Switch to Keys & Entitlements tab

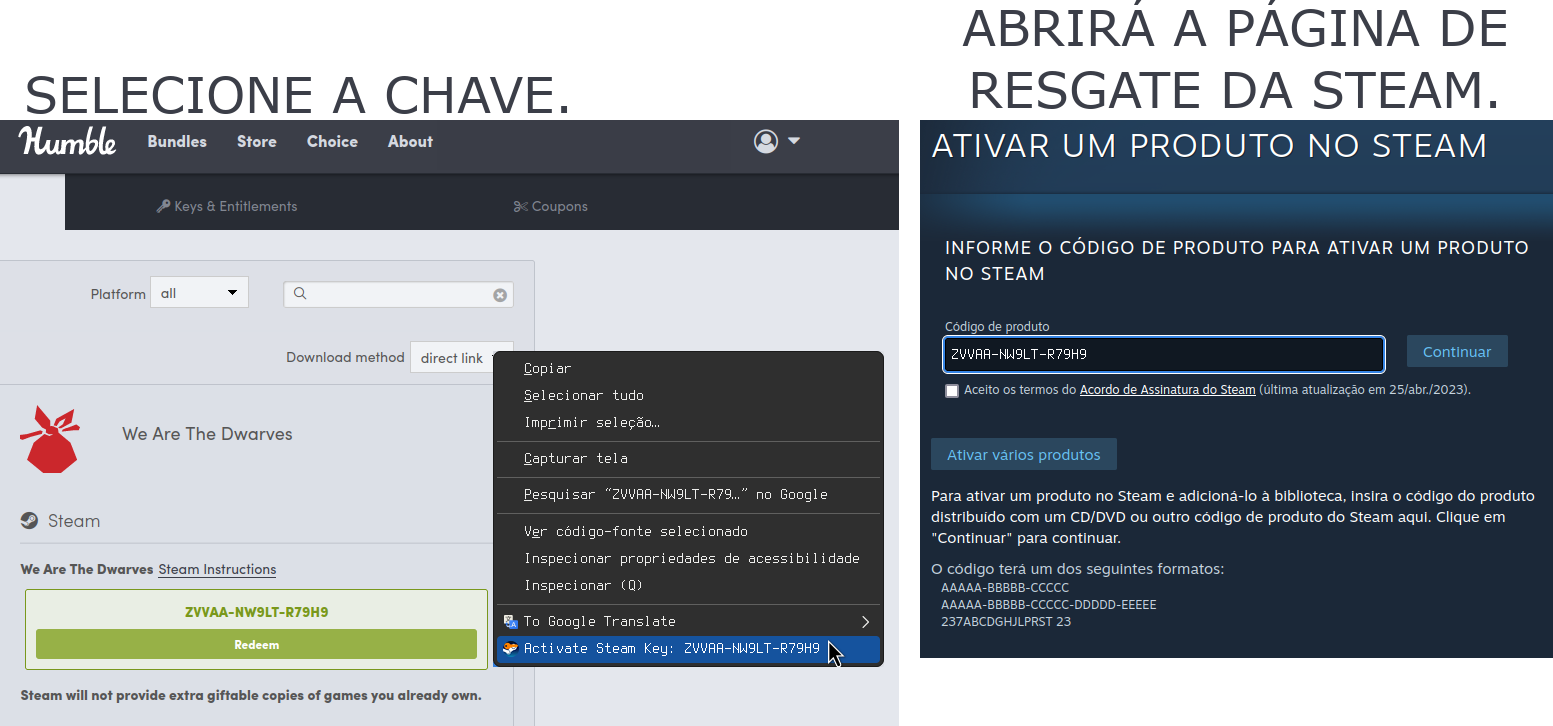click(x=227, y=206)
